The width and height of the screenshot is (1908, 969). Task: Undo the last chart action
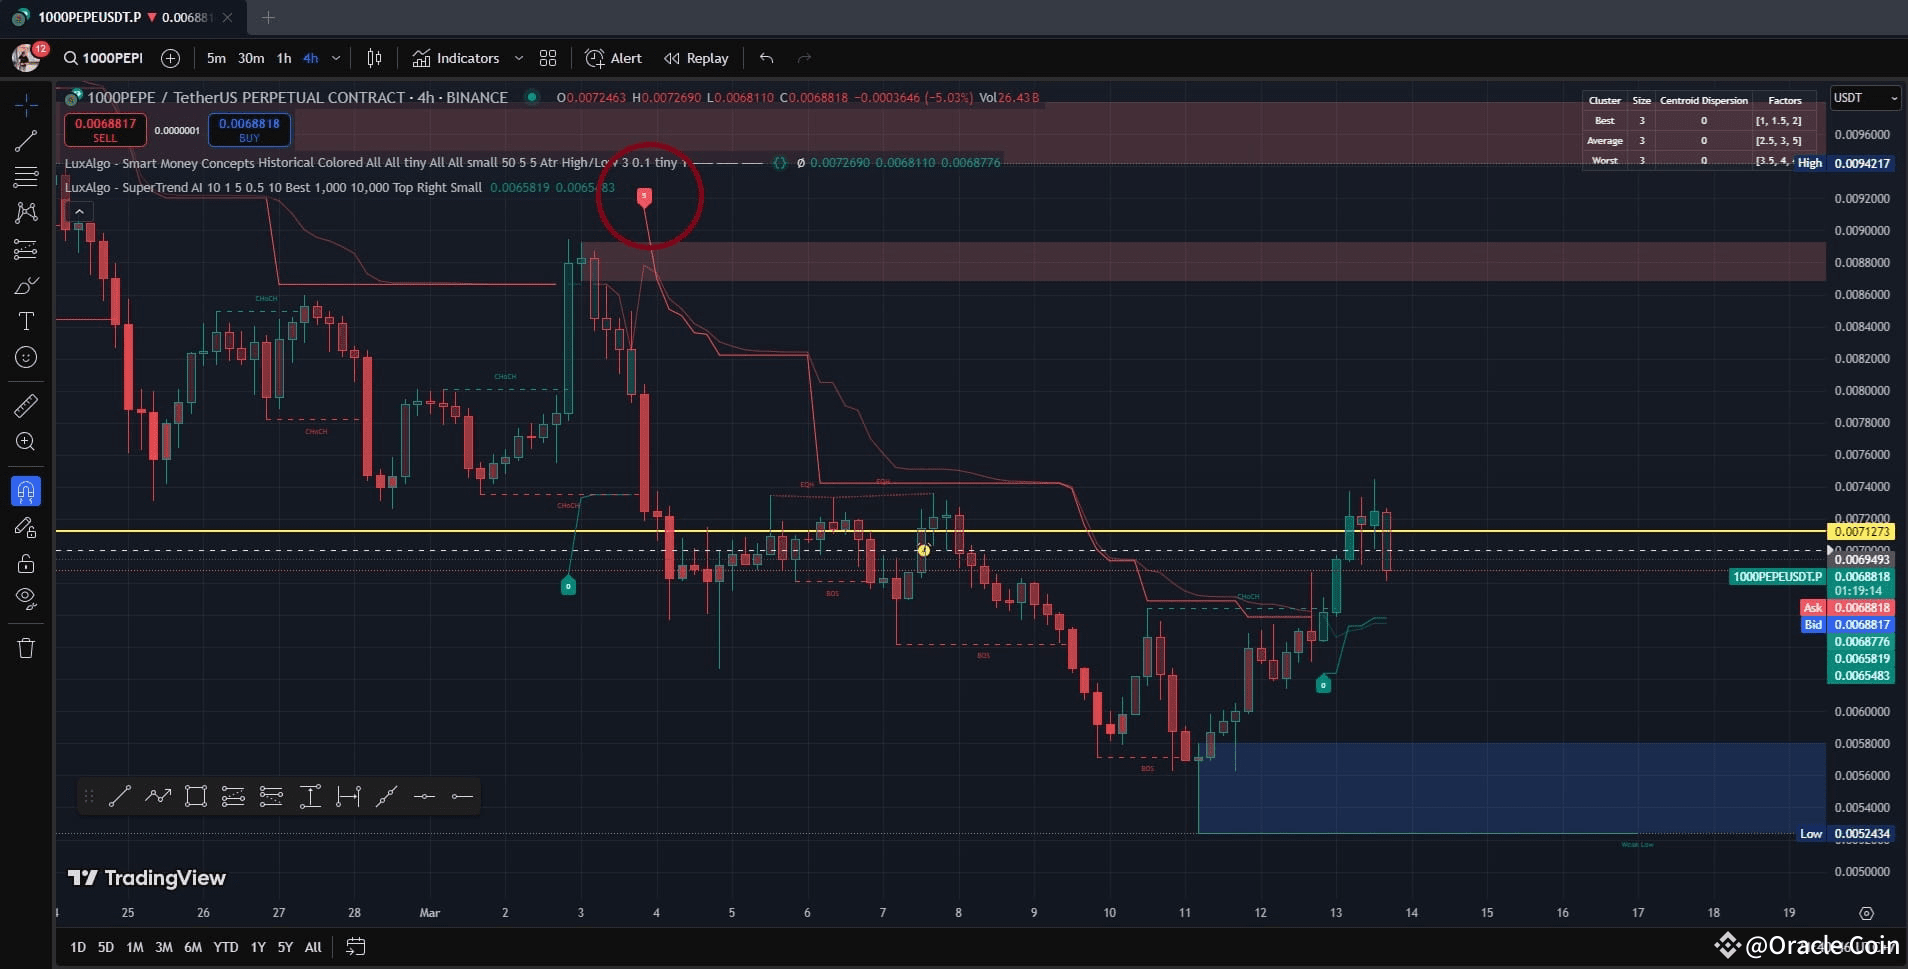[767, 58]
